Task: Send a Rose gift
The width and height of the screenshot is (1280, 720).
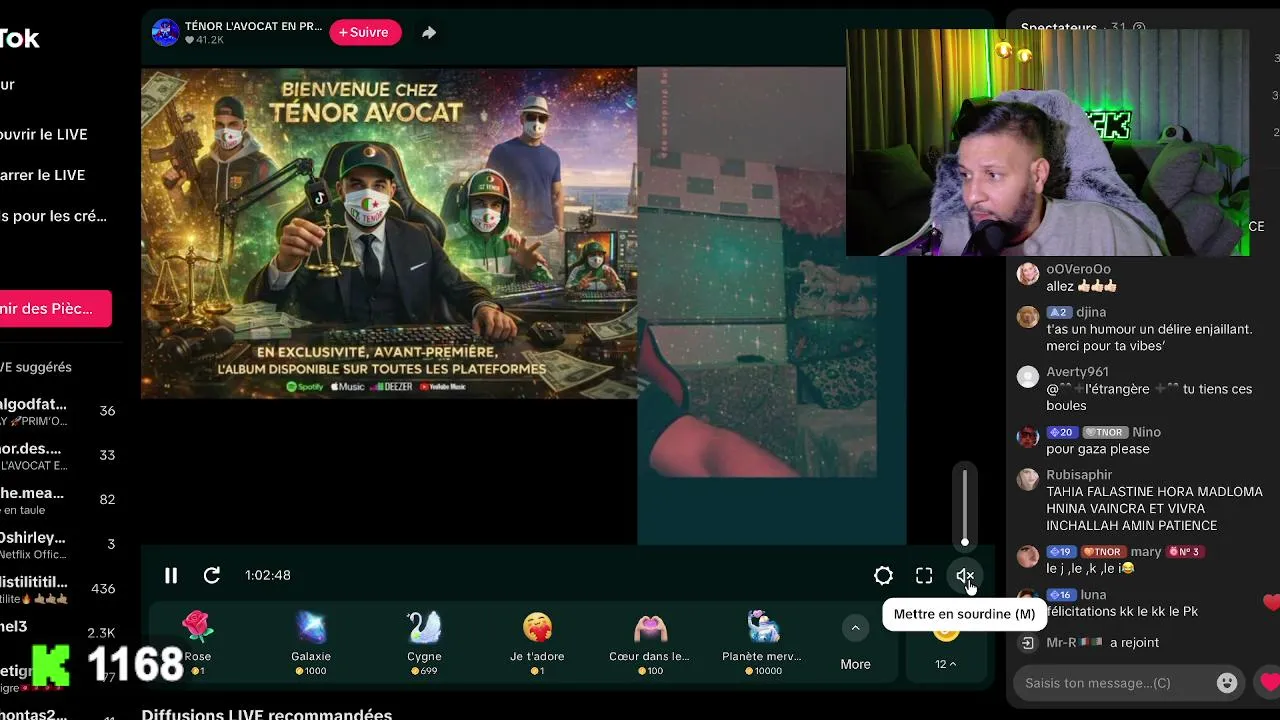Action: tap(198, 641)
